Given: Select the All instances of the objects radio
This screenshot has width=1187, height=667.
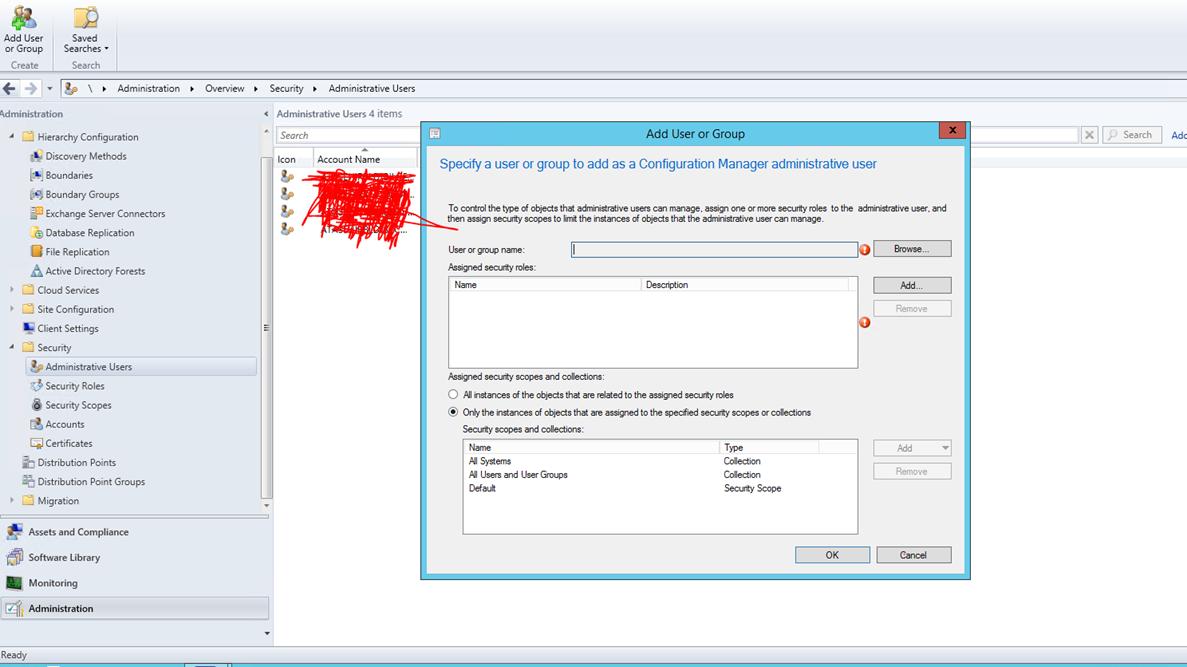Looking at the screenshot, I should click(453, 394).
